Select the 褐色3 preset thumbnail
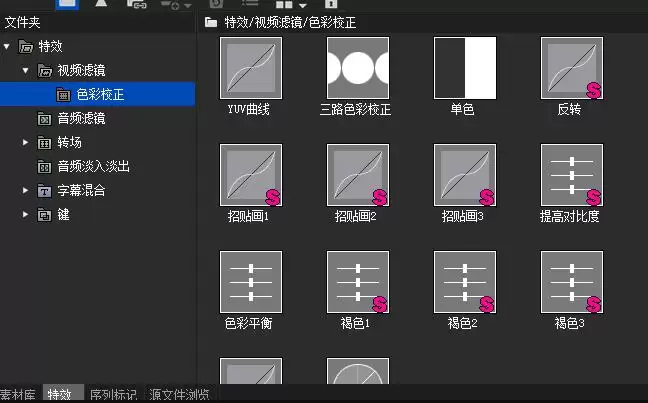Viewport: 648px width, 403px height. tap(572, 282)
